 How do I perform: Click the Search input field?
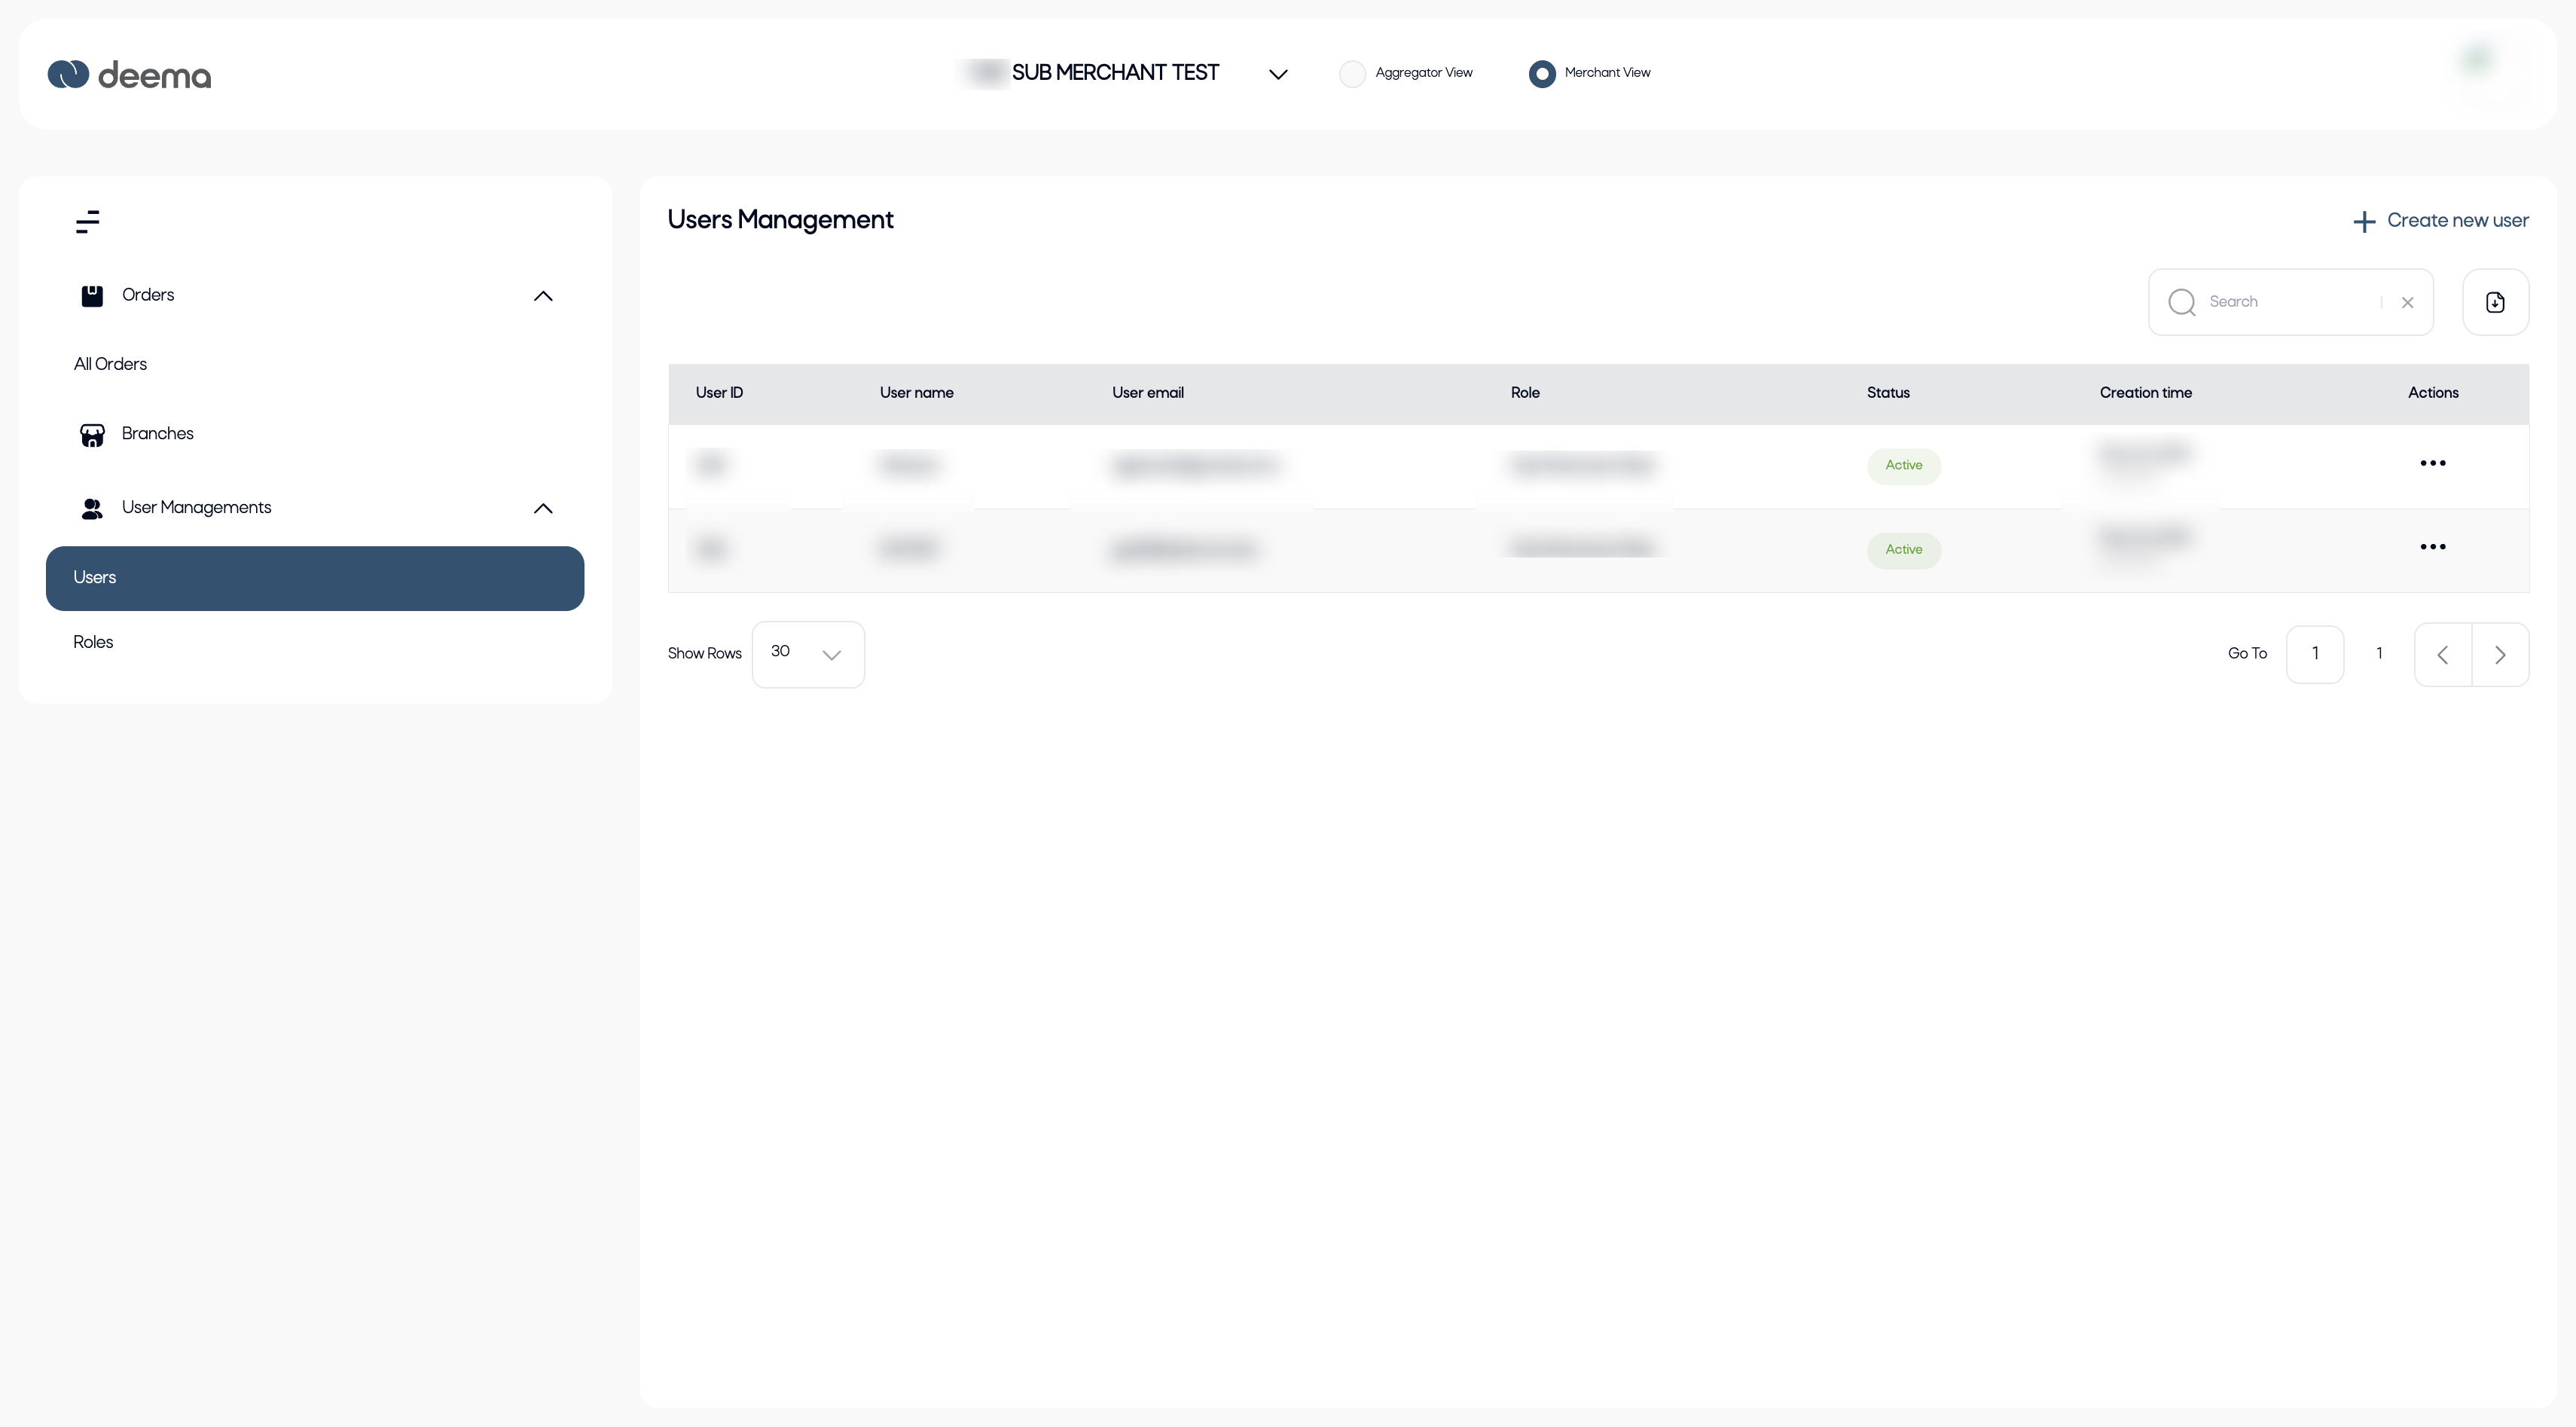(2290, 302)
